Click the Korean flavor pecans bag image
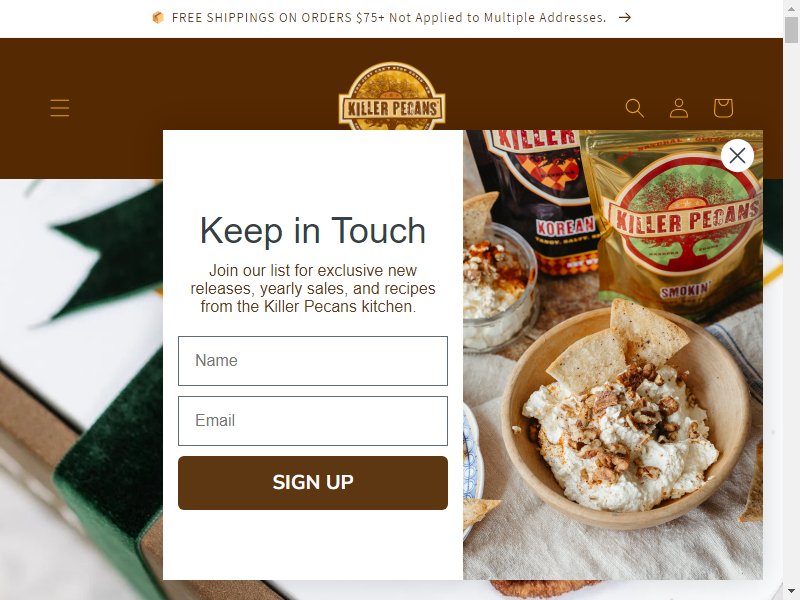 click(536, 202)
